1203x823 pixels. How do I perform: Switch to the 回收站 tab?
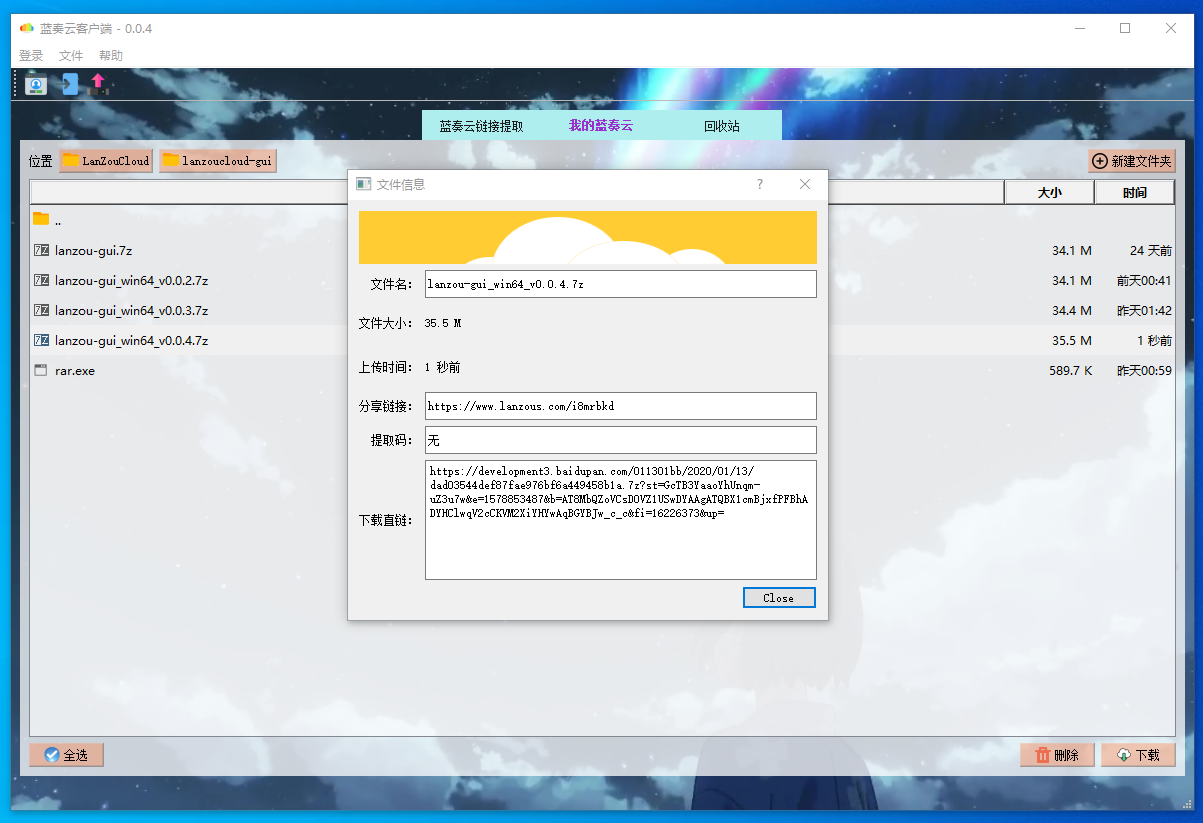723,125
